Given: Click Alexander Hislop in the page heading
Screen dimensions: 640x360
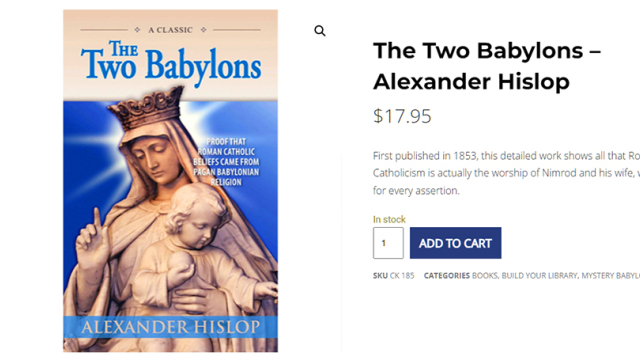Looking at the screenshot, I should coord(471,81).
